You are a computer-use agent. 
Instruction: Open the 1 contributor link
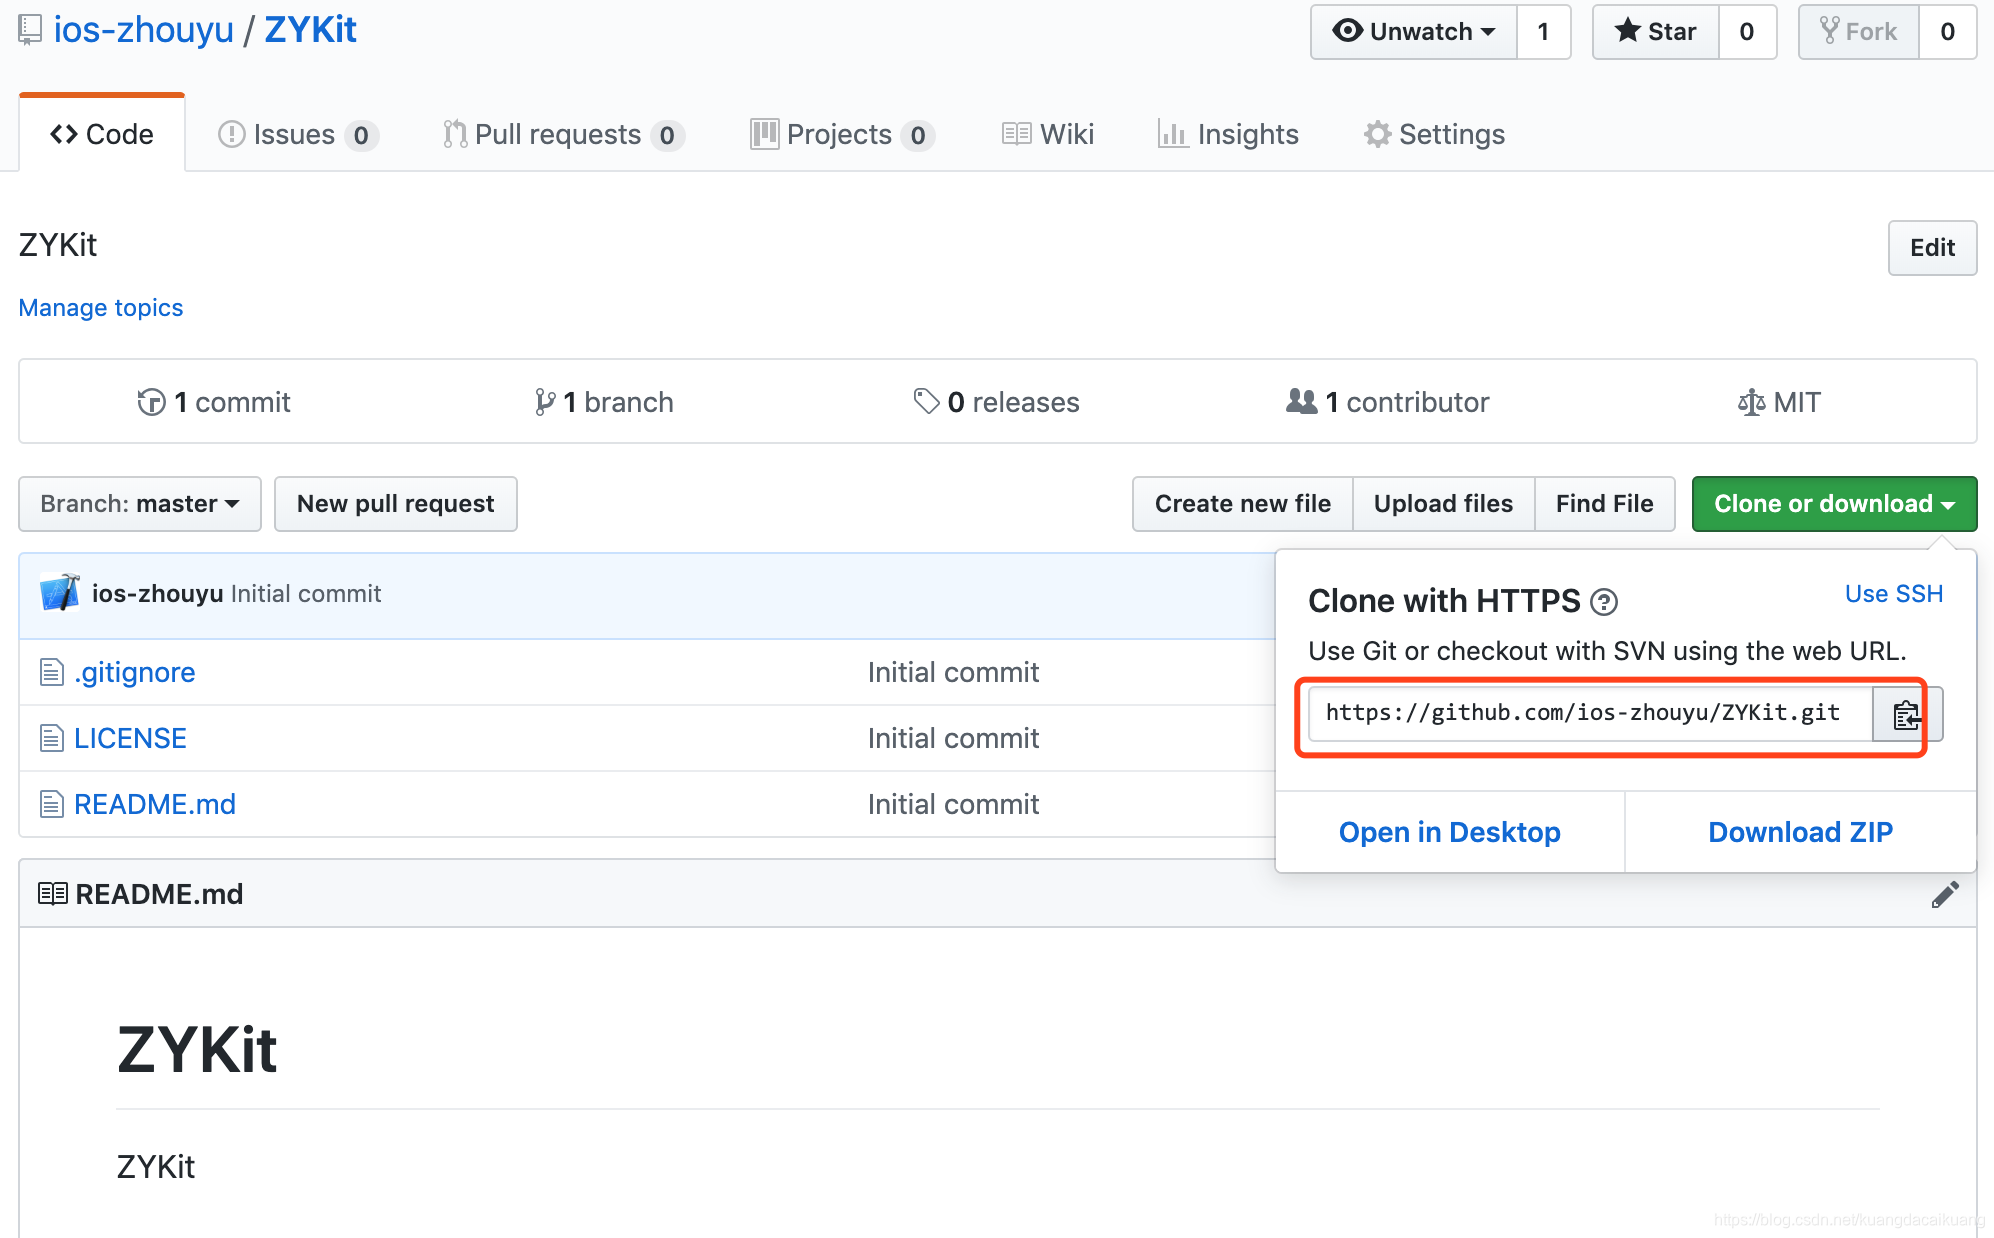tap(1388, 402)
